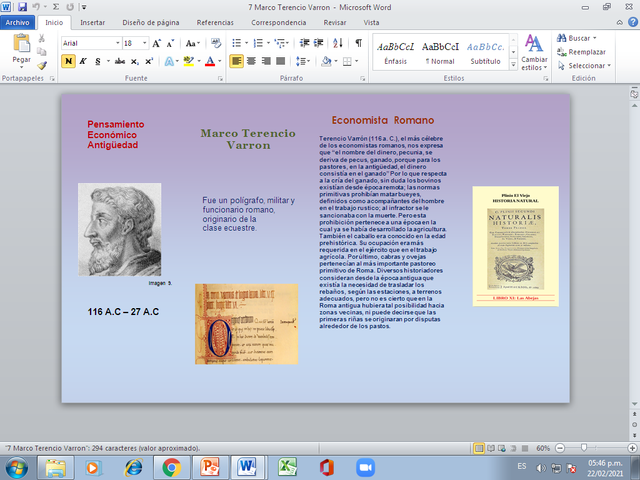Viewport: 640px width, 480px height.
Task: Toggle draft view in status bar
Action: click(525, 448)
